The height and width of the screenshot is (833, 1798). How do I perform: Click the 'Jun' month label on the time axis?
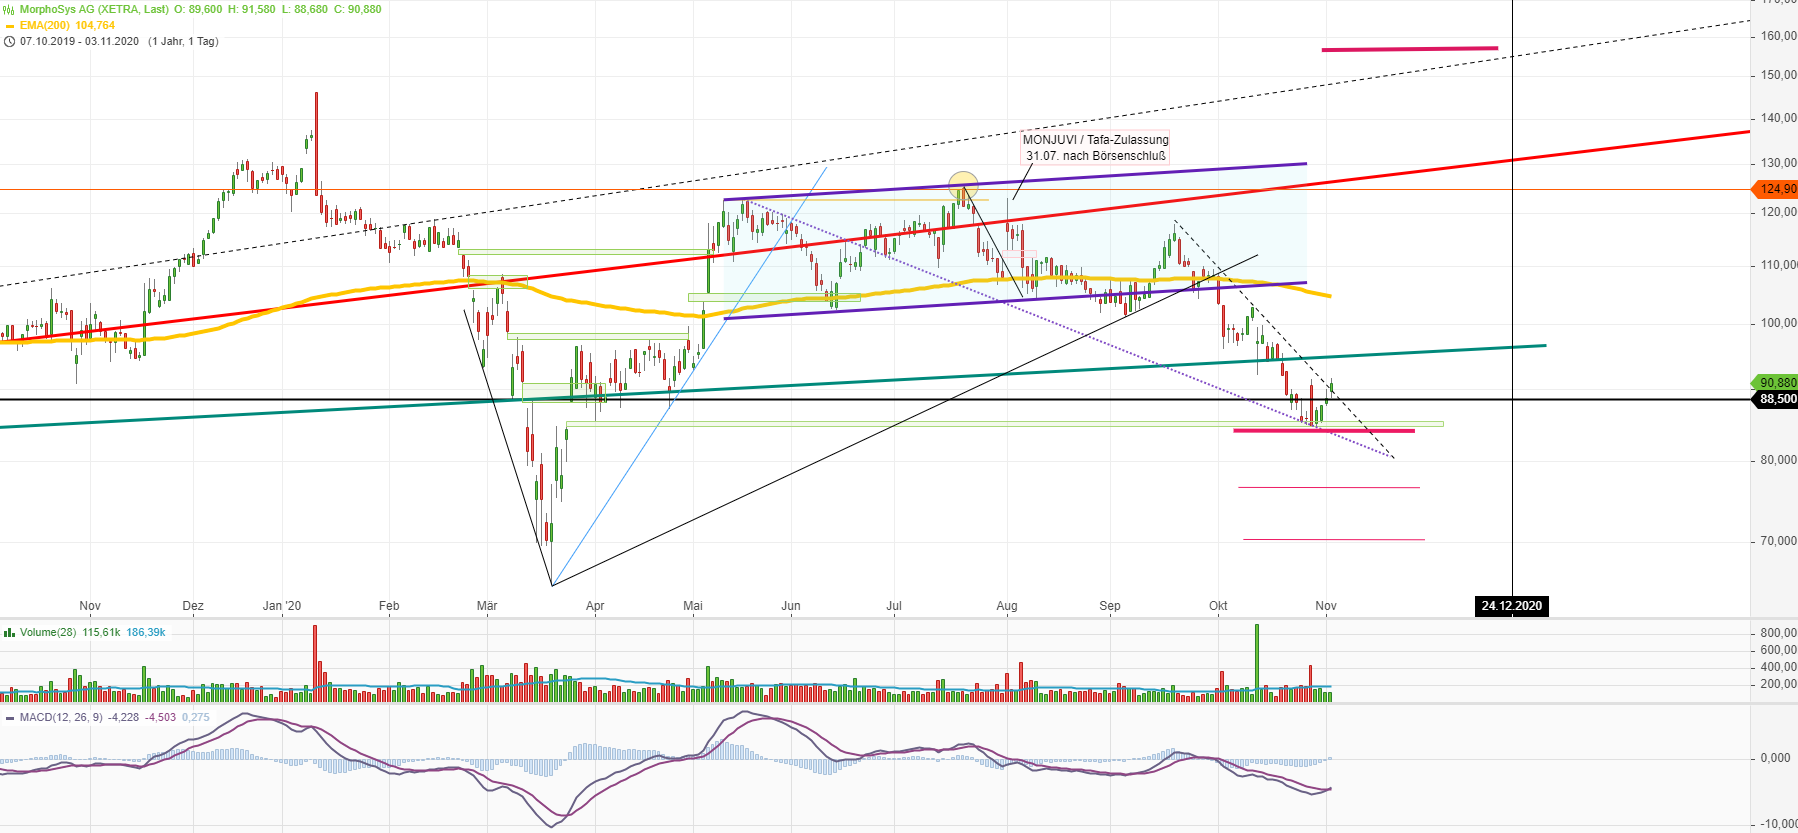(x=791, y=606)
